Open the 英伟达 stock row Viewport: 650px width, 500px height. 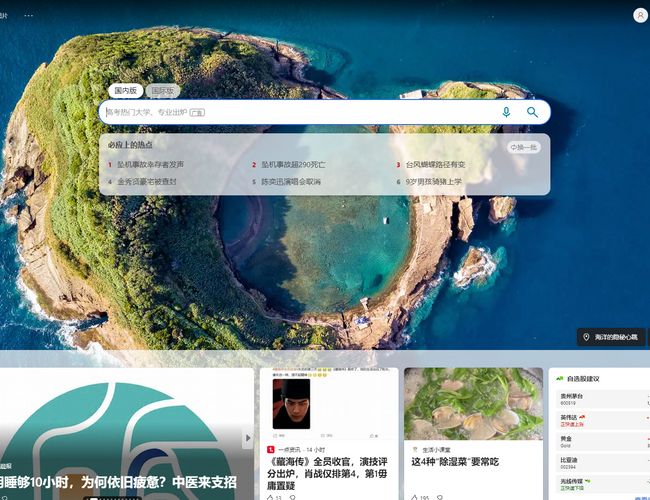coord(603,420)
